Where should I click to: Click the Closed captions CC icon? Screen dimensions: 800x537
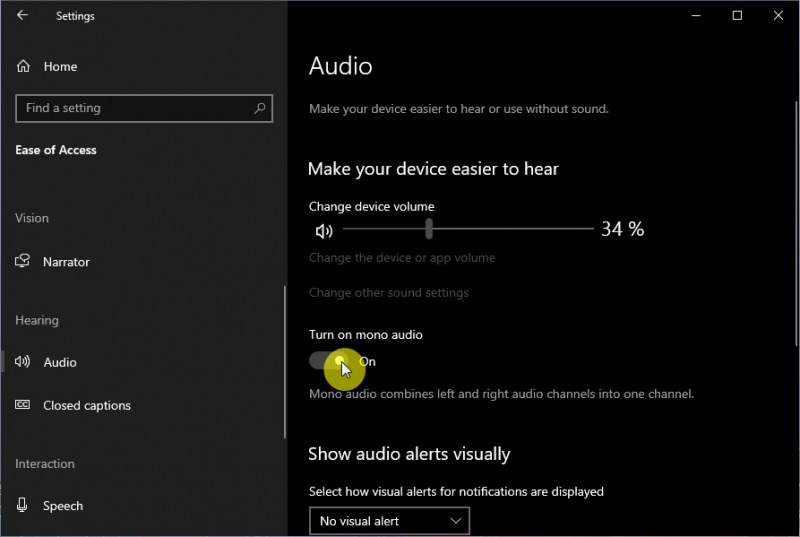click(23, 406)
